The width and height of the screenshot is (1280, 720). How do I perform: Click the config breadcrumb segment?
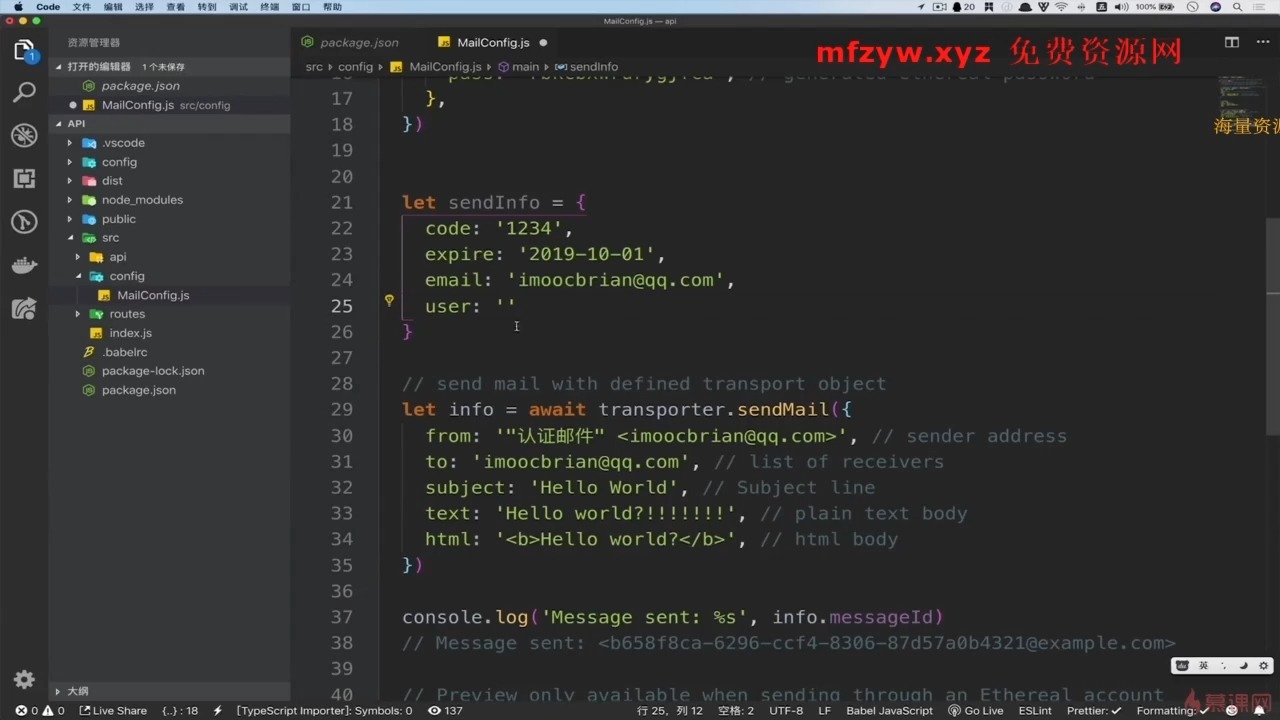click(x=355, y=67)
